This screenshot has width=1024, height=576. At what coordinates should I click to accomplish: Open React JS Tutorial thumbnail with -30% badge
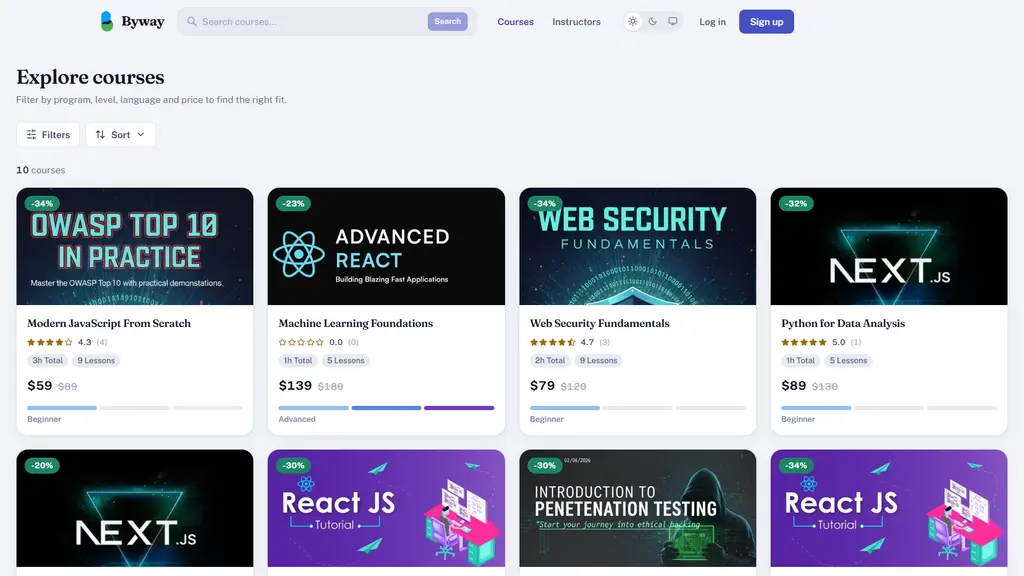point(386,508)
